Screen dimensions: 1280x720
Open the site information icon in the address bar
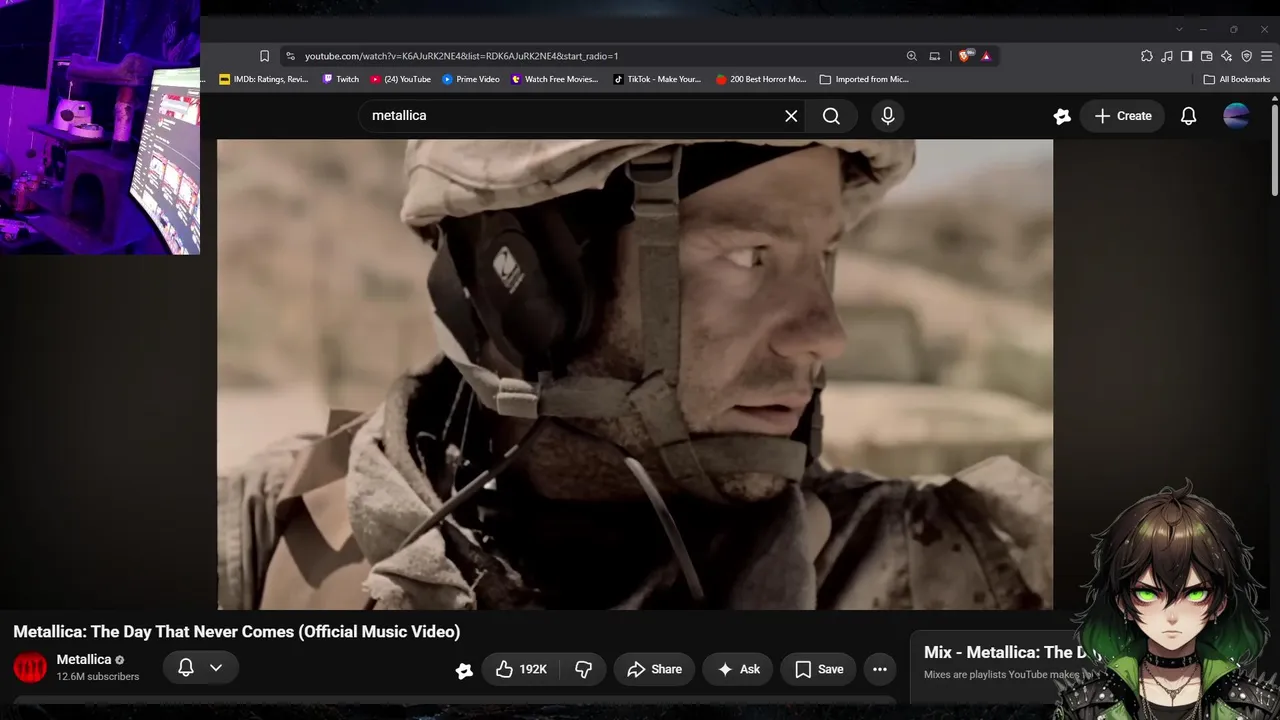(x=290, y=56)
